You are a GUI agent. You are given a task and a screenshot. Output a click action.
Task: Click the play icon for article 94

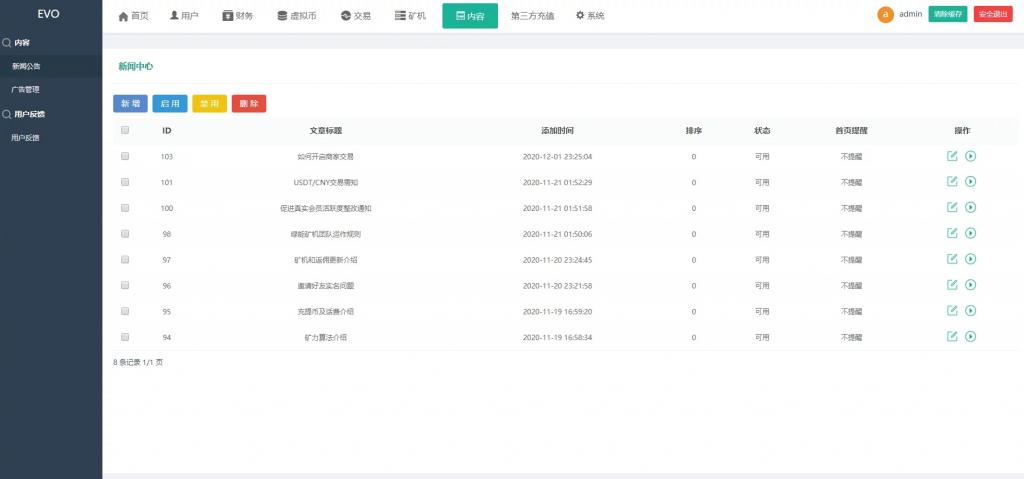(970, 337)
